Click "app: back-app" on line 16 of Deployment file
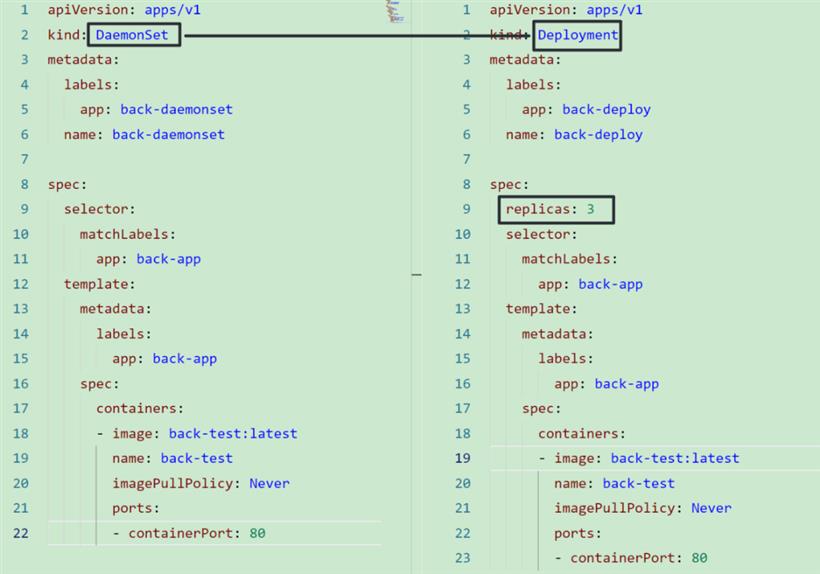This screenshot has width=820, height=574. [607, 384]
